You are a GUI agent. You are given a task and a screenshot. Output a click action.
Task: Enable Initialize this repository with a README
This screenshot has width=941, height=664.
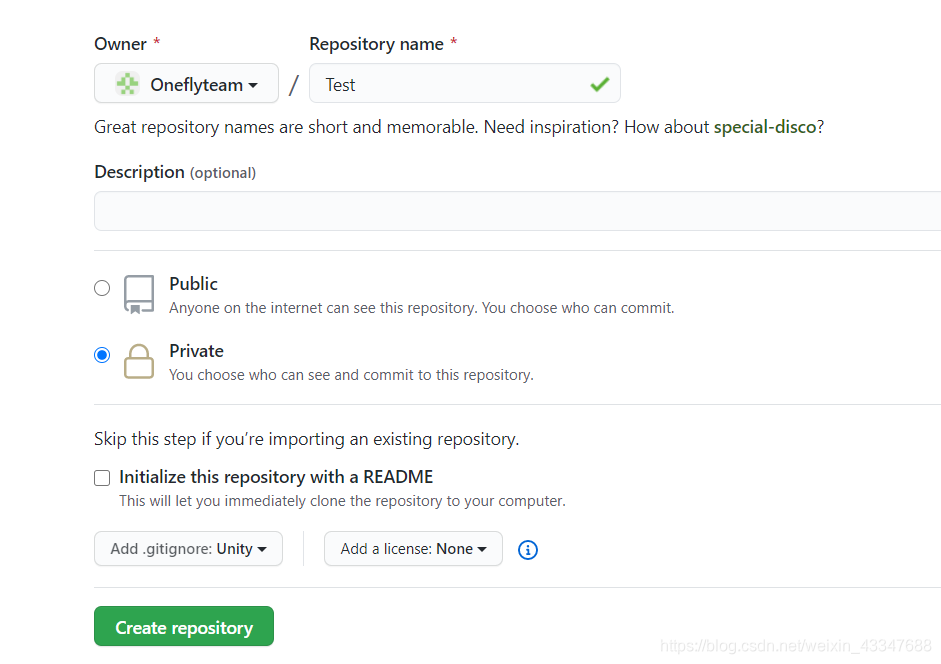point(102,478)
